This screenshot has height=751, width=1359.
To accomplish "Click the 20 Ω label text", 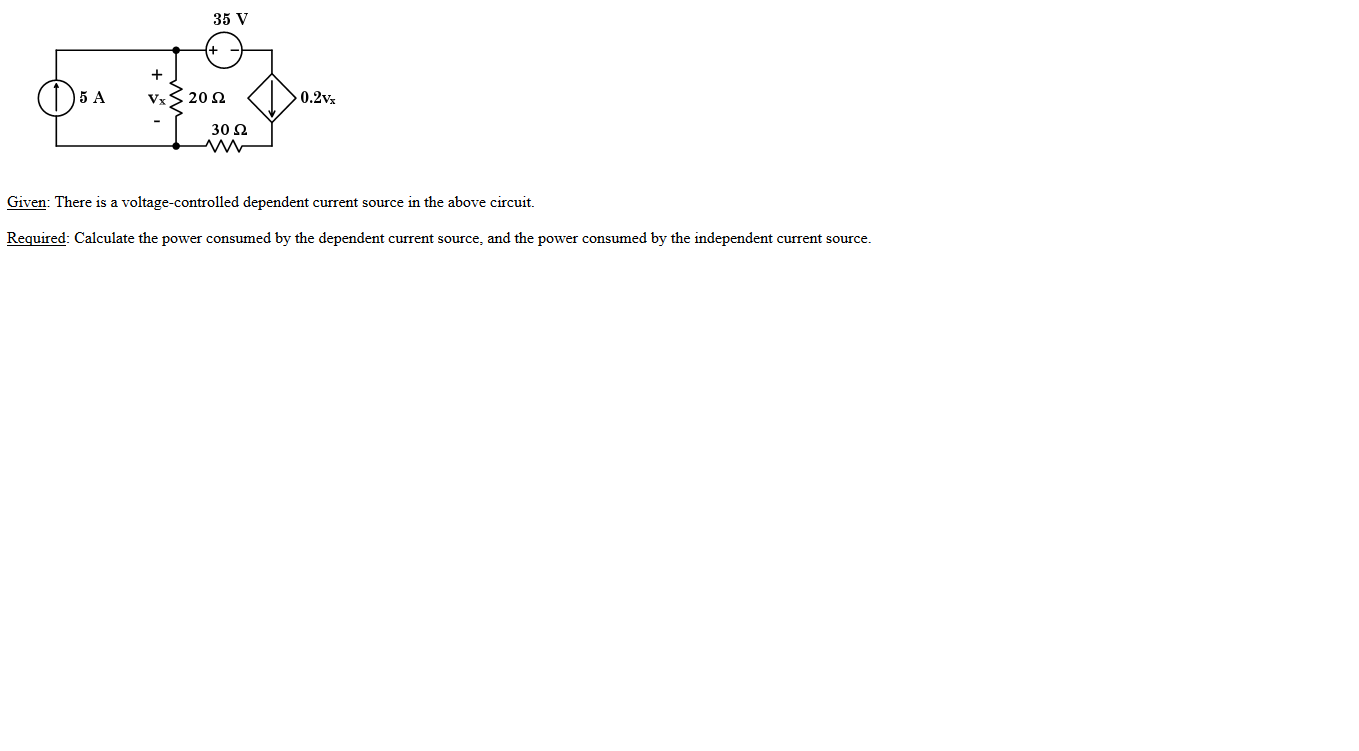I will (207, 98).
